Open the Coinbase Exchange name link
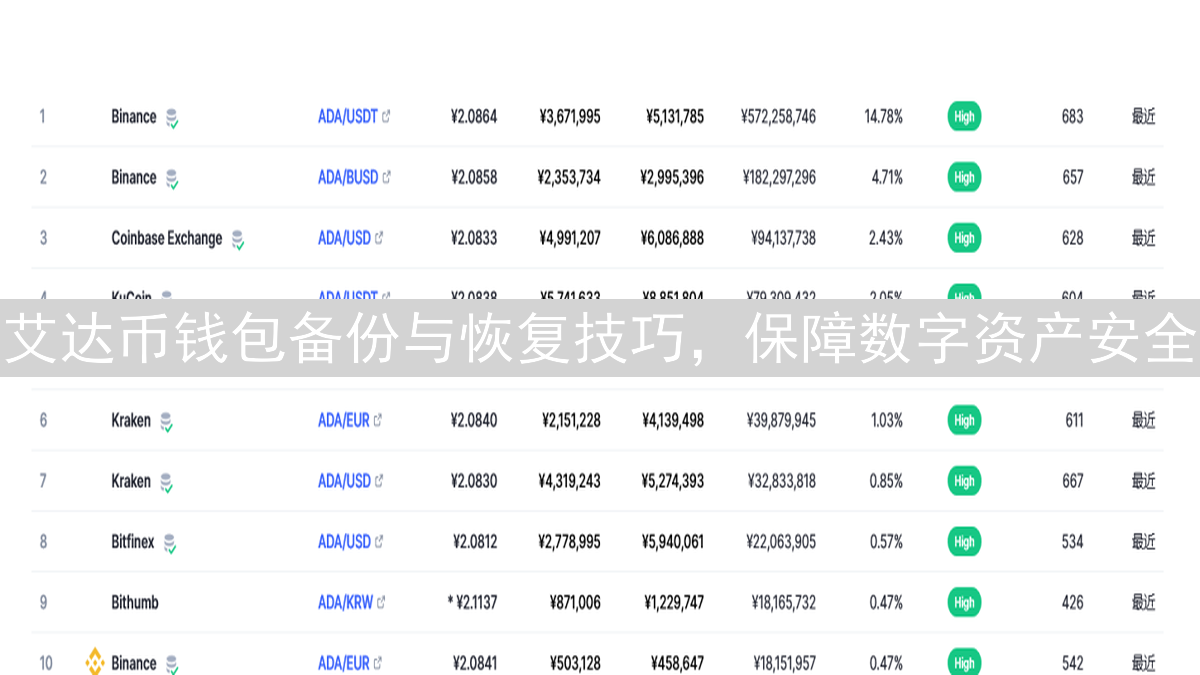1200x675 pixels. [x=167, y=238]
